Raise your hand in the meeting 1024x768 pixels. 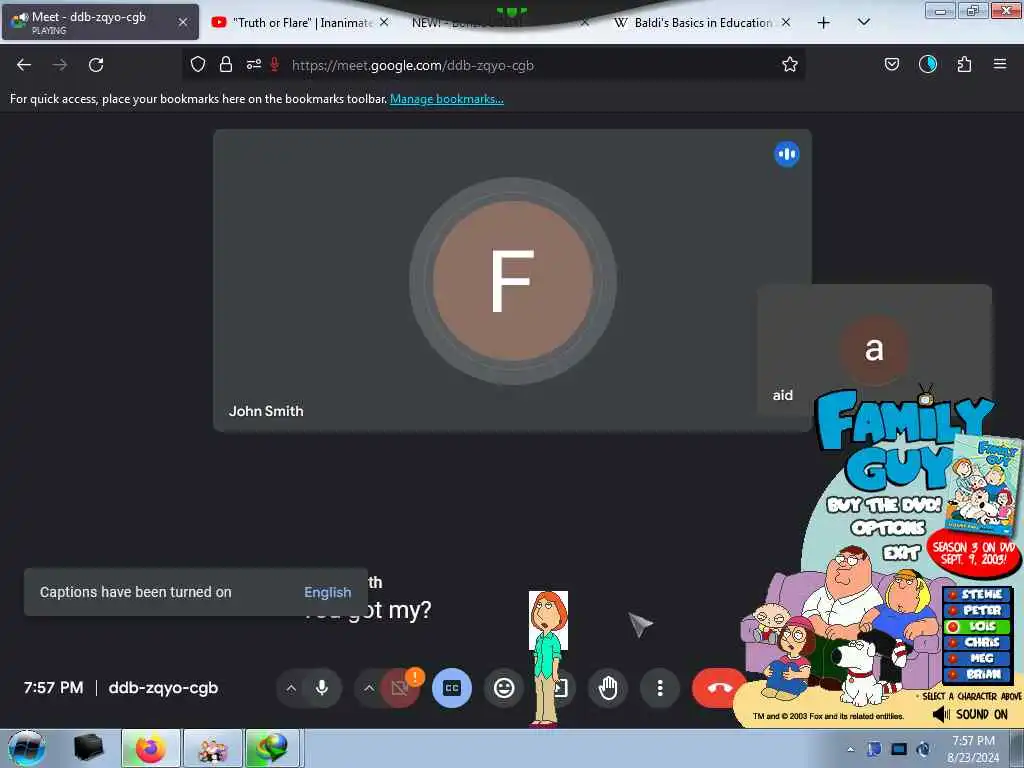tap(607, 688)
